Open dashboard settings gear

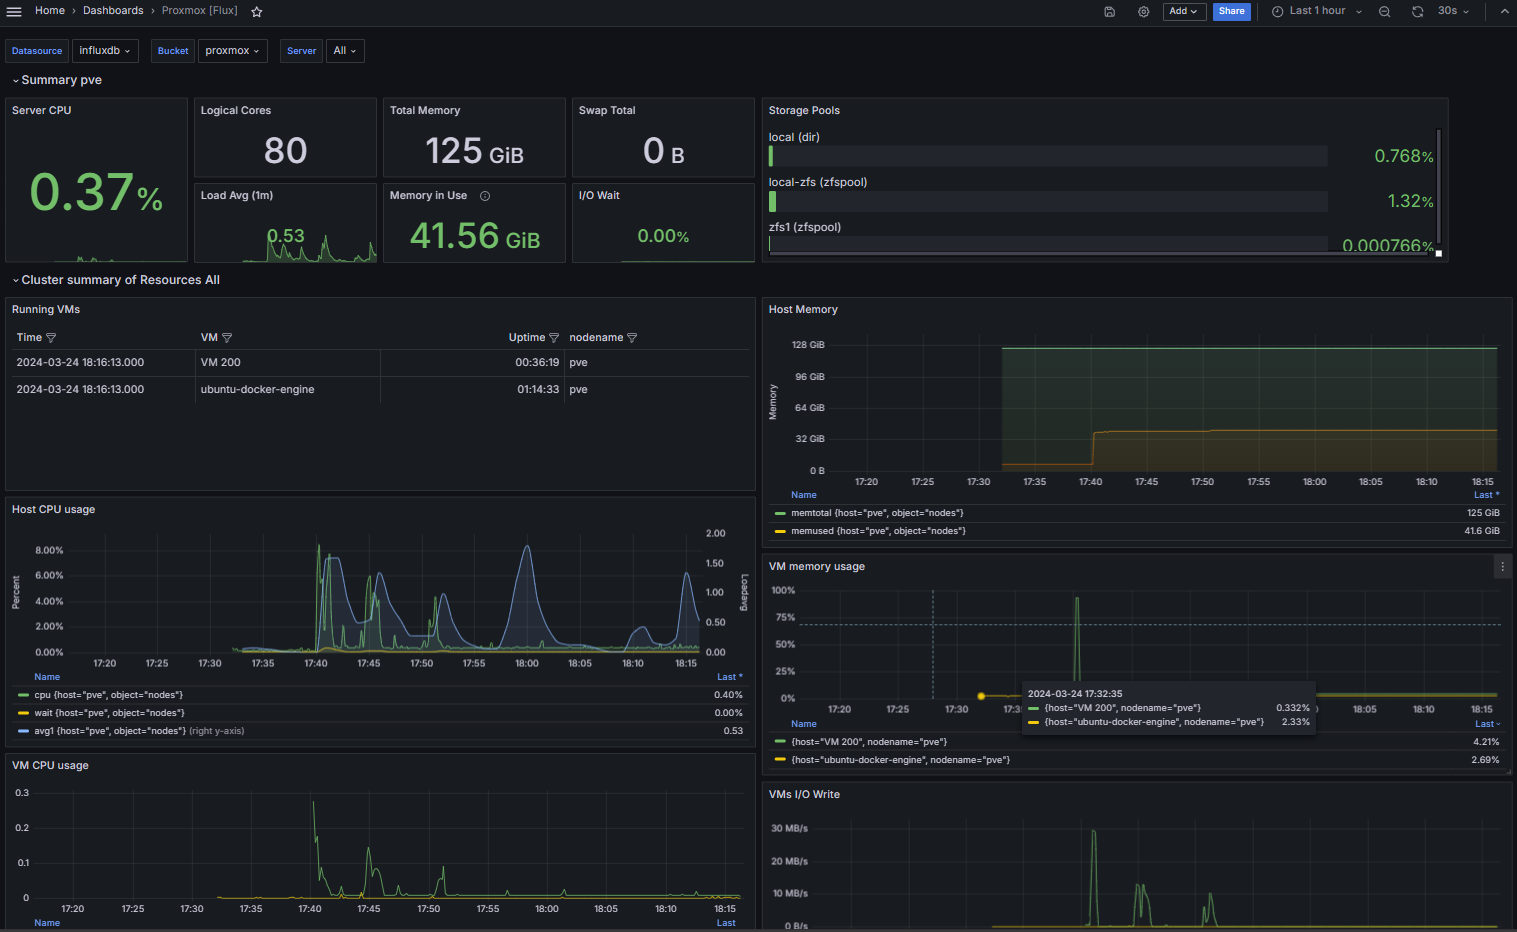click(1144, 12)
